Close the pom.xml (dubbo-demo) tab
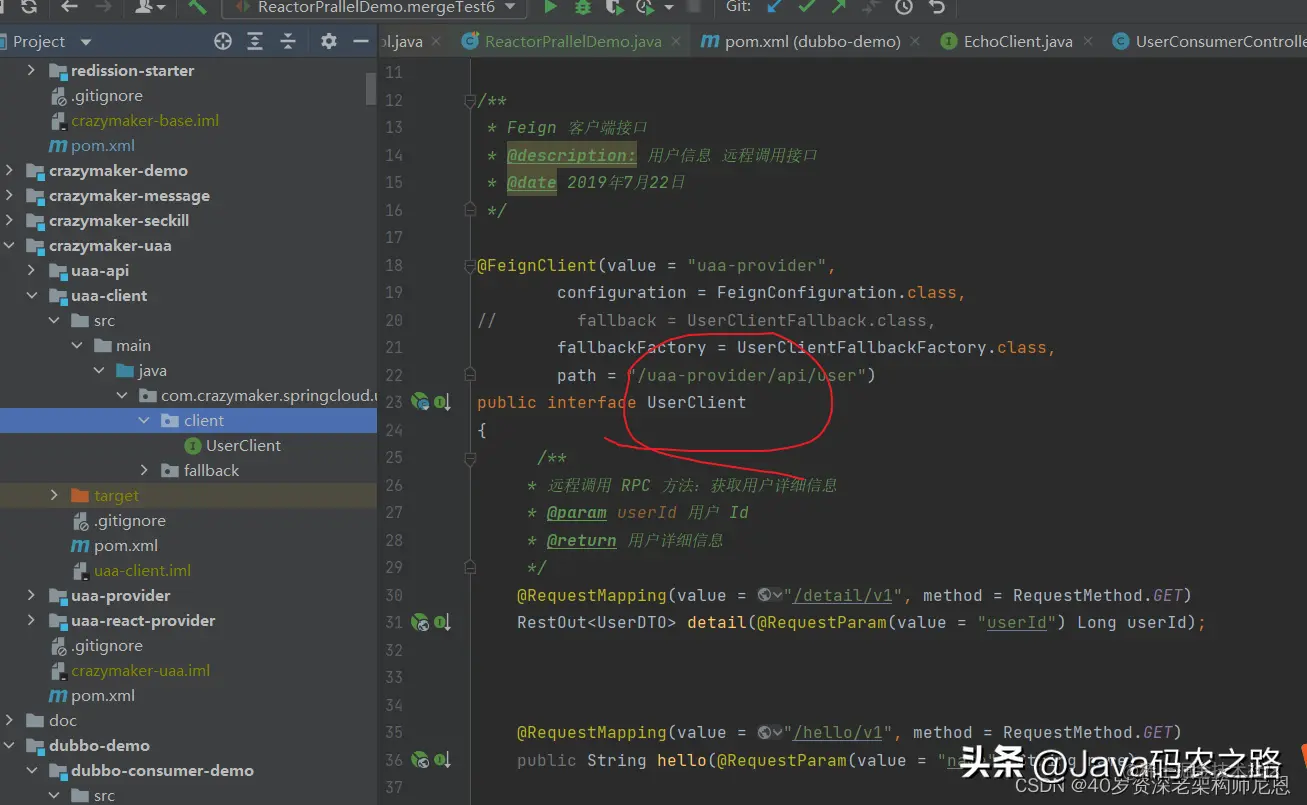This screenshot has width=1307, height=805. pos(916,42)
